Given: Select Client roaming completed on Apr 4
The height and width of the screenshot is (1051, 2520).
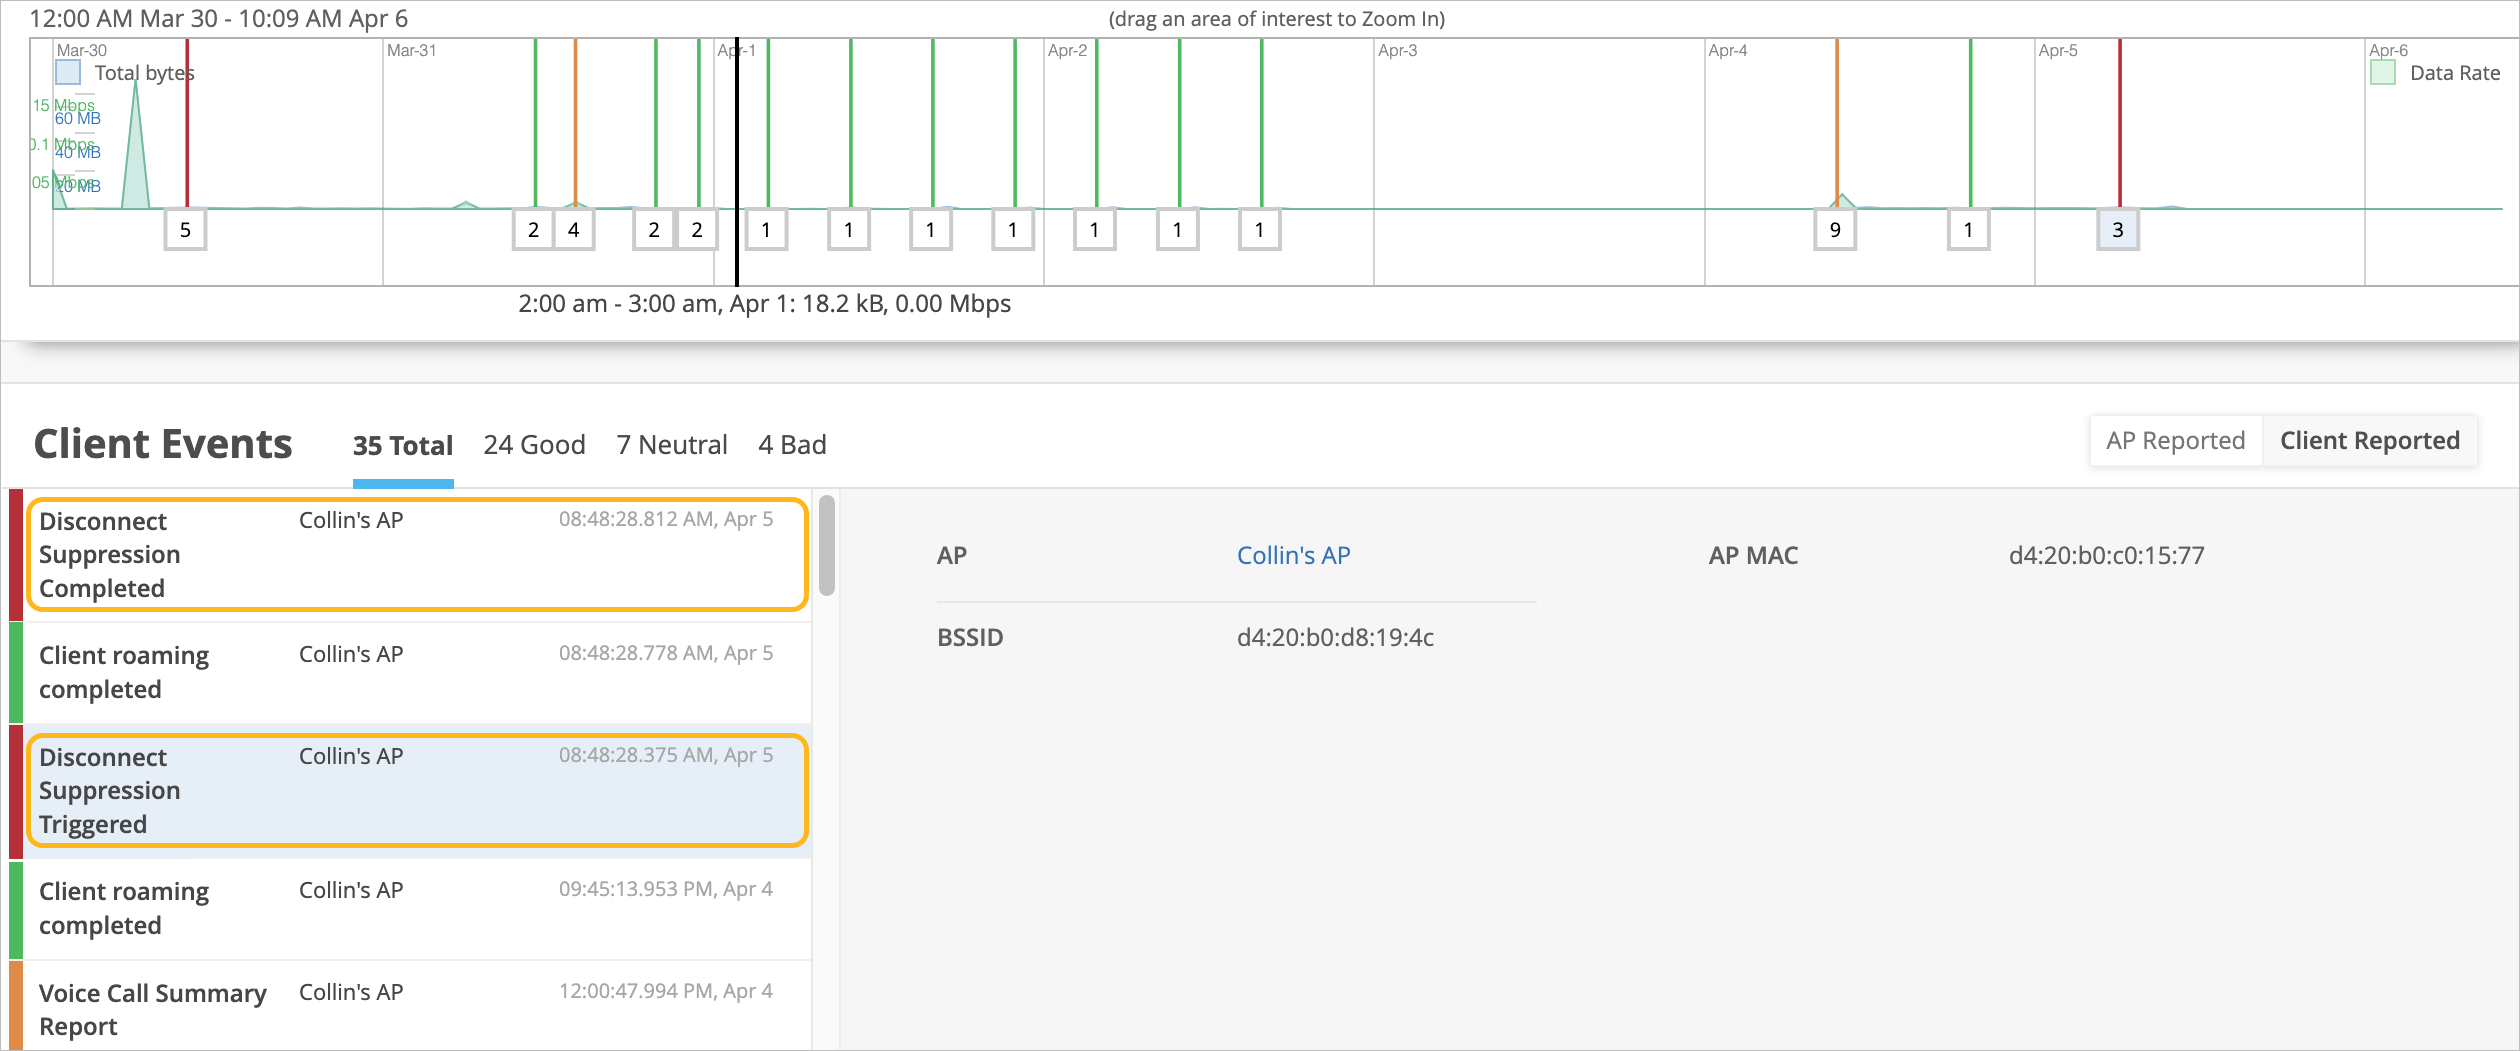Looking at the screenshot, I should click(416, 908).
